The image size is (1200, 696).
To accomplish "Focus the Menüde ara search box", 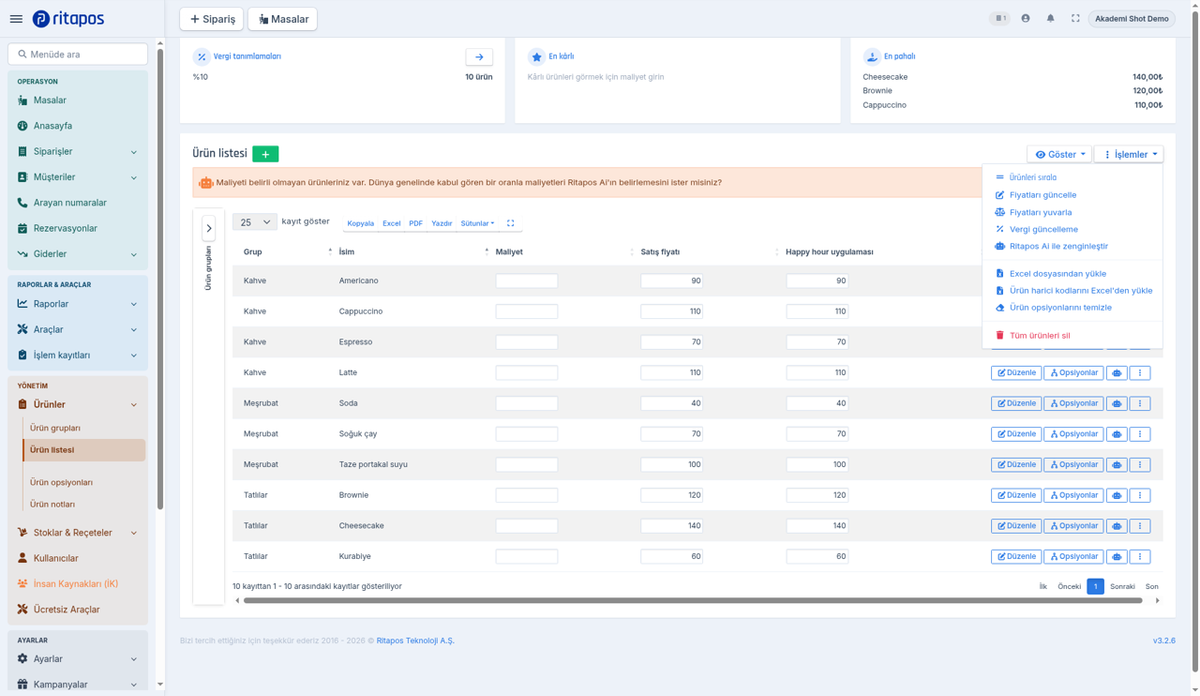I will pos(78,54).
